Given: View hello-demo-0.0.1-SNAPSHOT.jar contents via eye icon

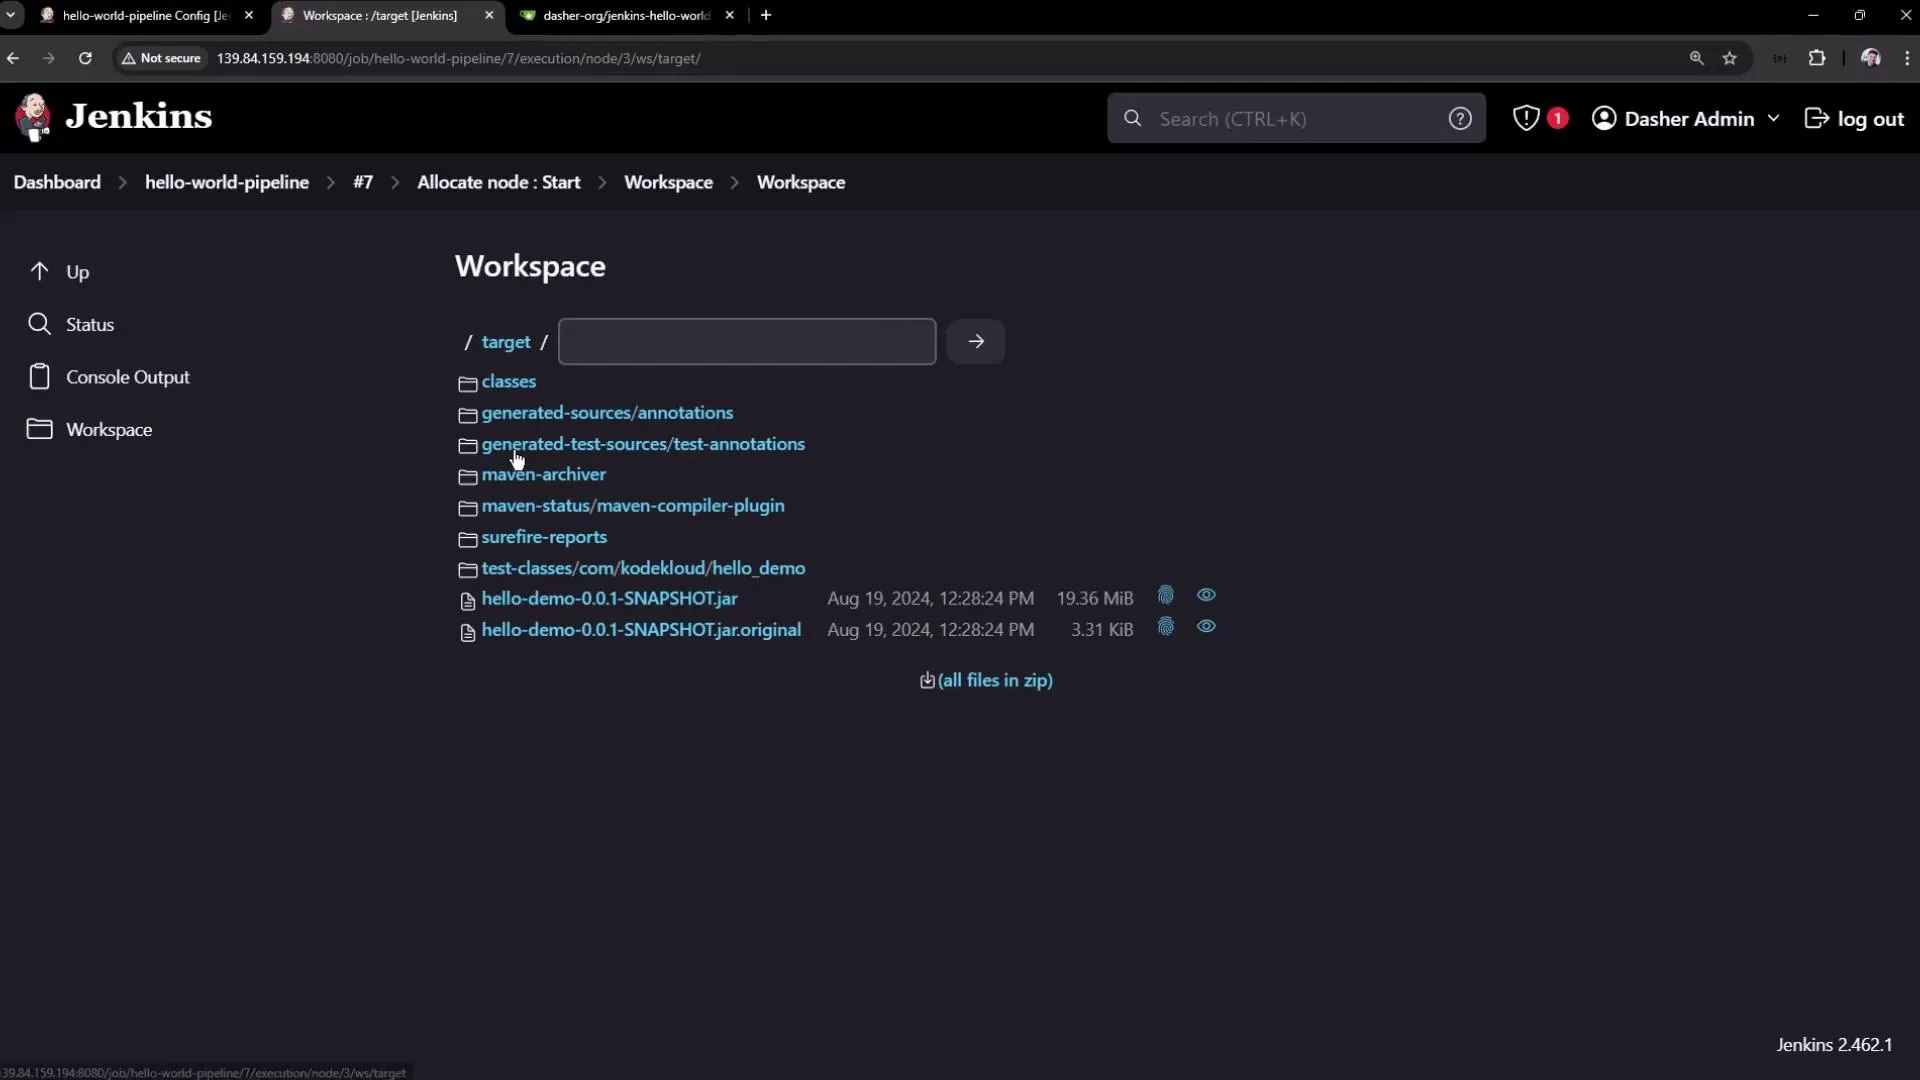Looking at the screenshot, I should click(1206, 595).
